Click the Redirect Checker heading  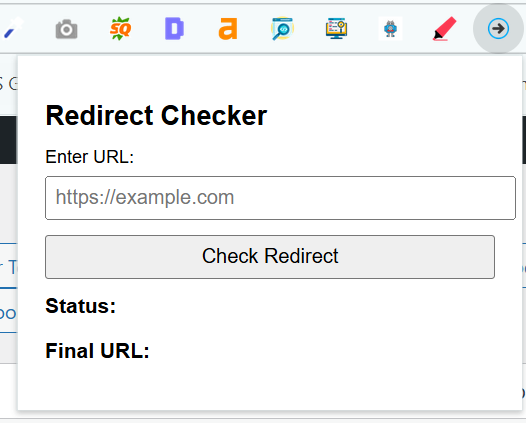tap(156, 116)
